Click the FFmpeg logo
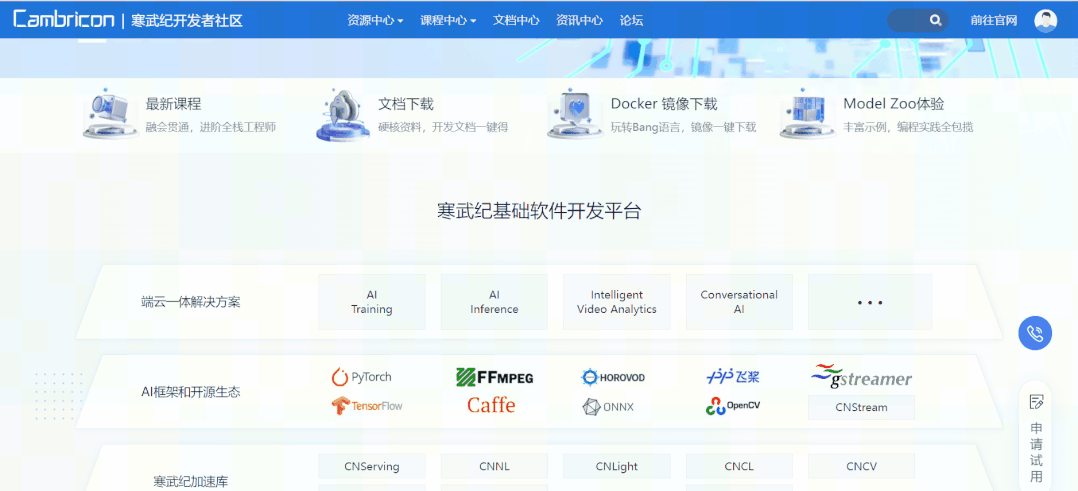1078x491 pixels. pyautogui.click(x=494, y=377)
